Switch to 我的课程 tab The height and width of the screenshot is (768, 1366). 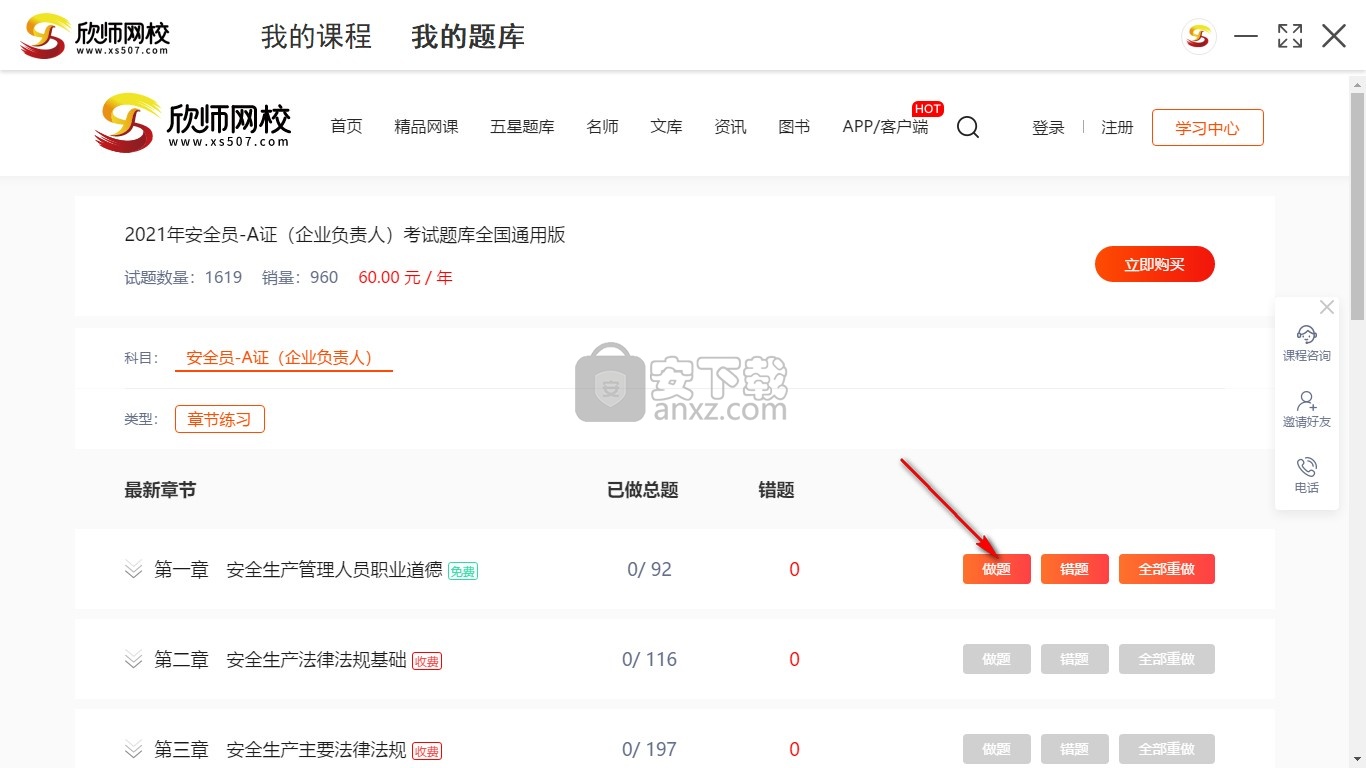tap(316, 37)
